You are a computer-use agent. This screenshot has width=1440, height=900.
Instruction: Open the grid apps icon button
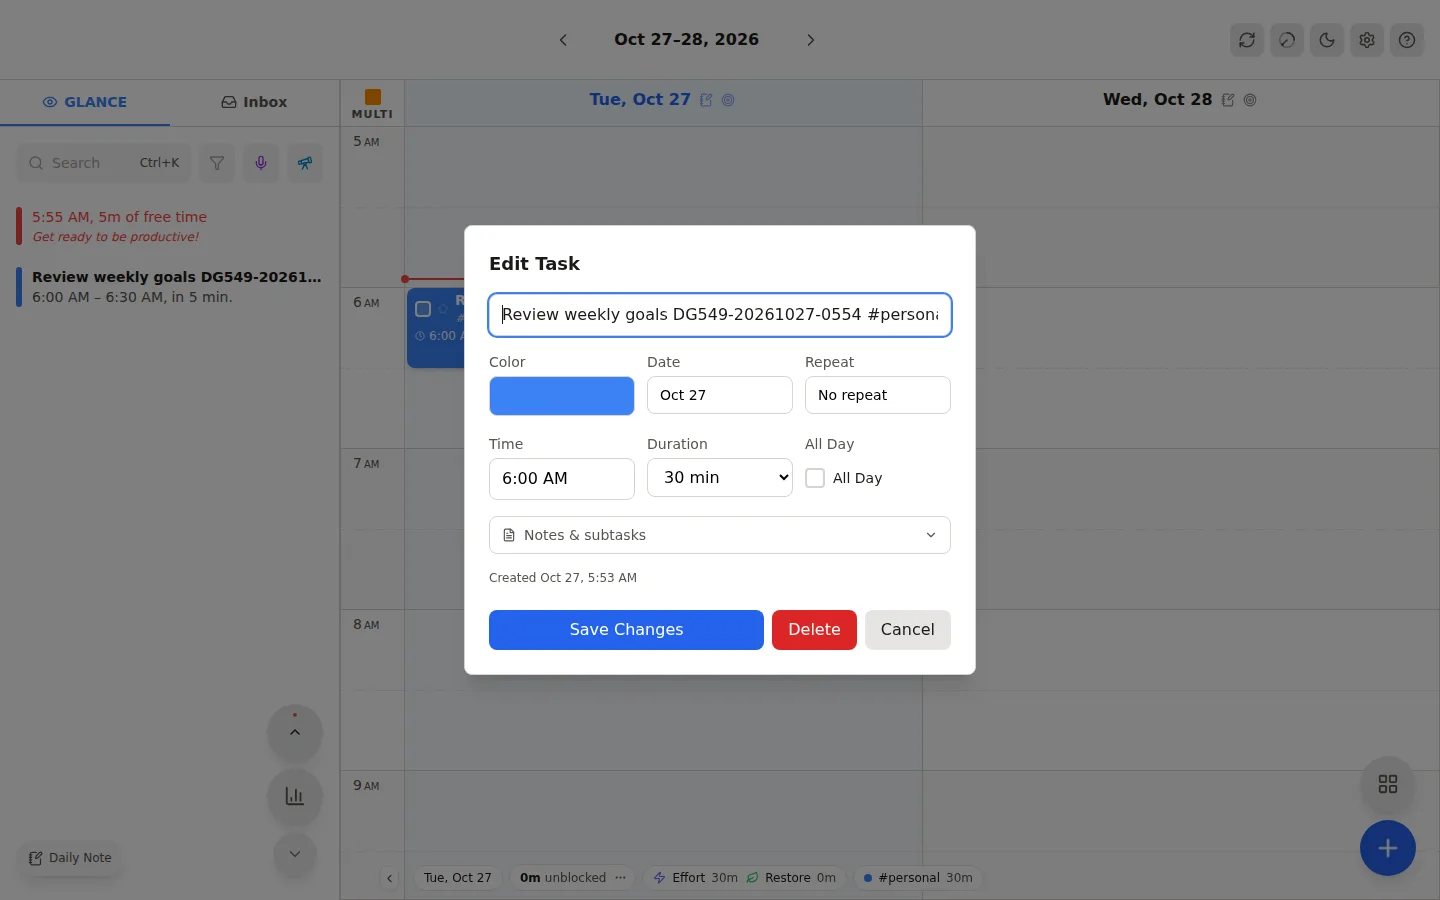[x=1388, y=784]
